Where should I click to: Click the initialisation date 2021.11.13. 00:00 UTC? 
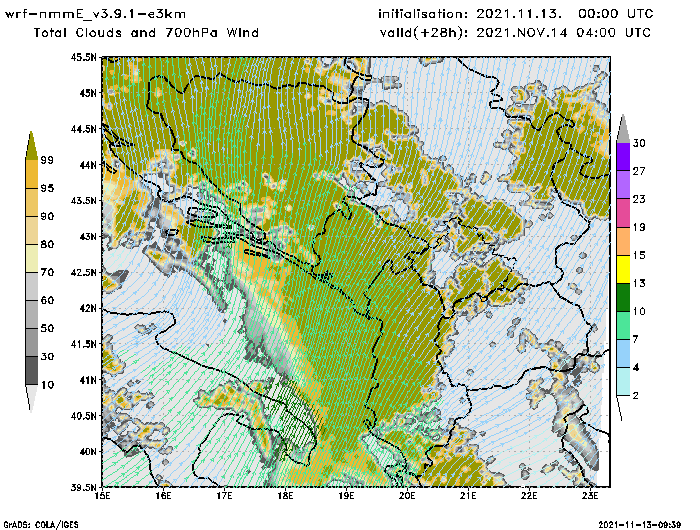(x=565, y=14)
